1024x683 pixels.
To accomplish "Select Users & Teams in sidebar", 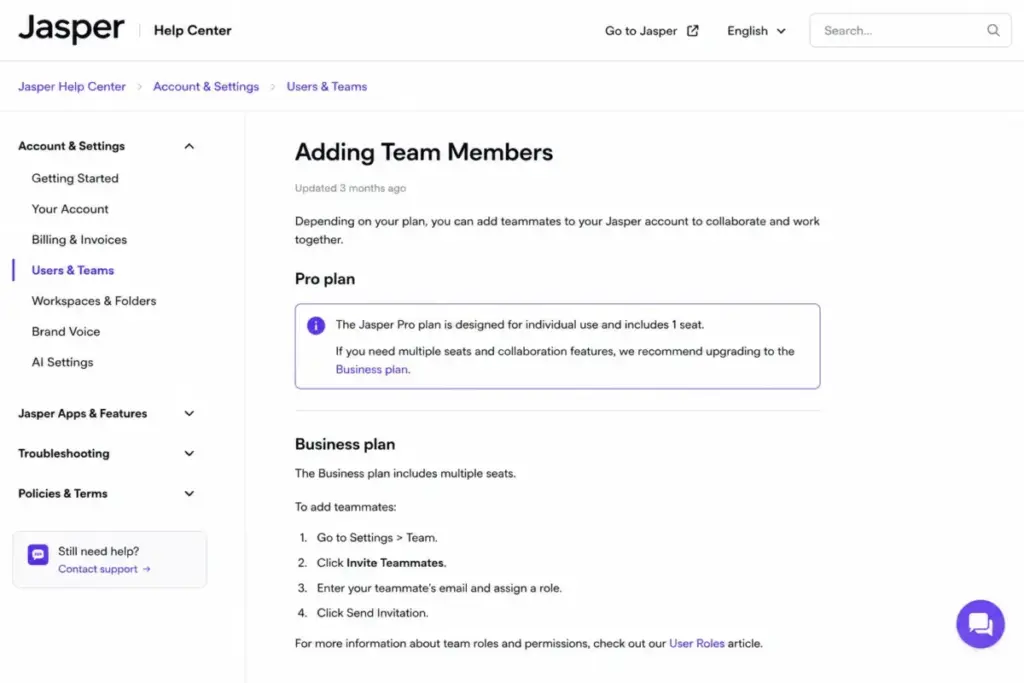I will pyautogui.click(x=72, y=270).
